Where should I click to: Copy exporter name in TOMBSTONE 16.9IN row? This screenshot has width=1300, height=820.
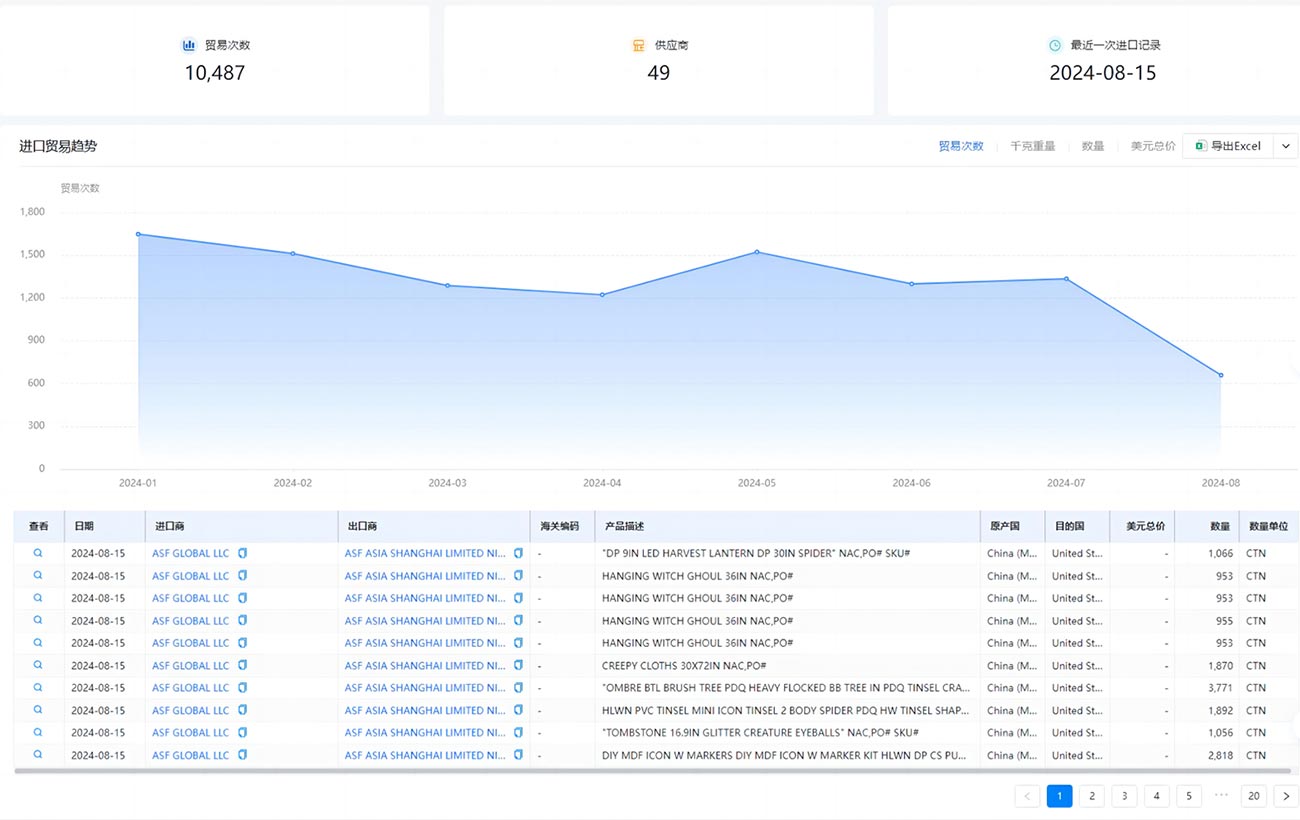[518, 732]
